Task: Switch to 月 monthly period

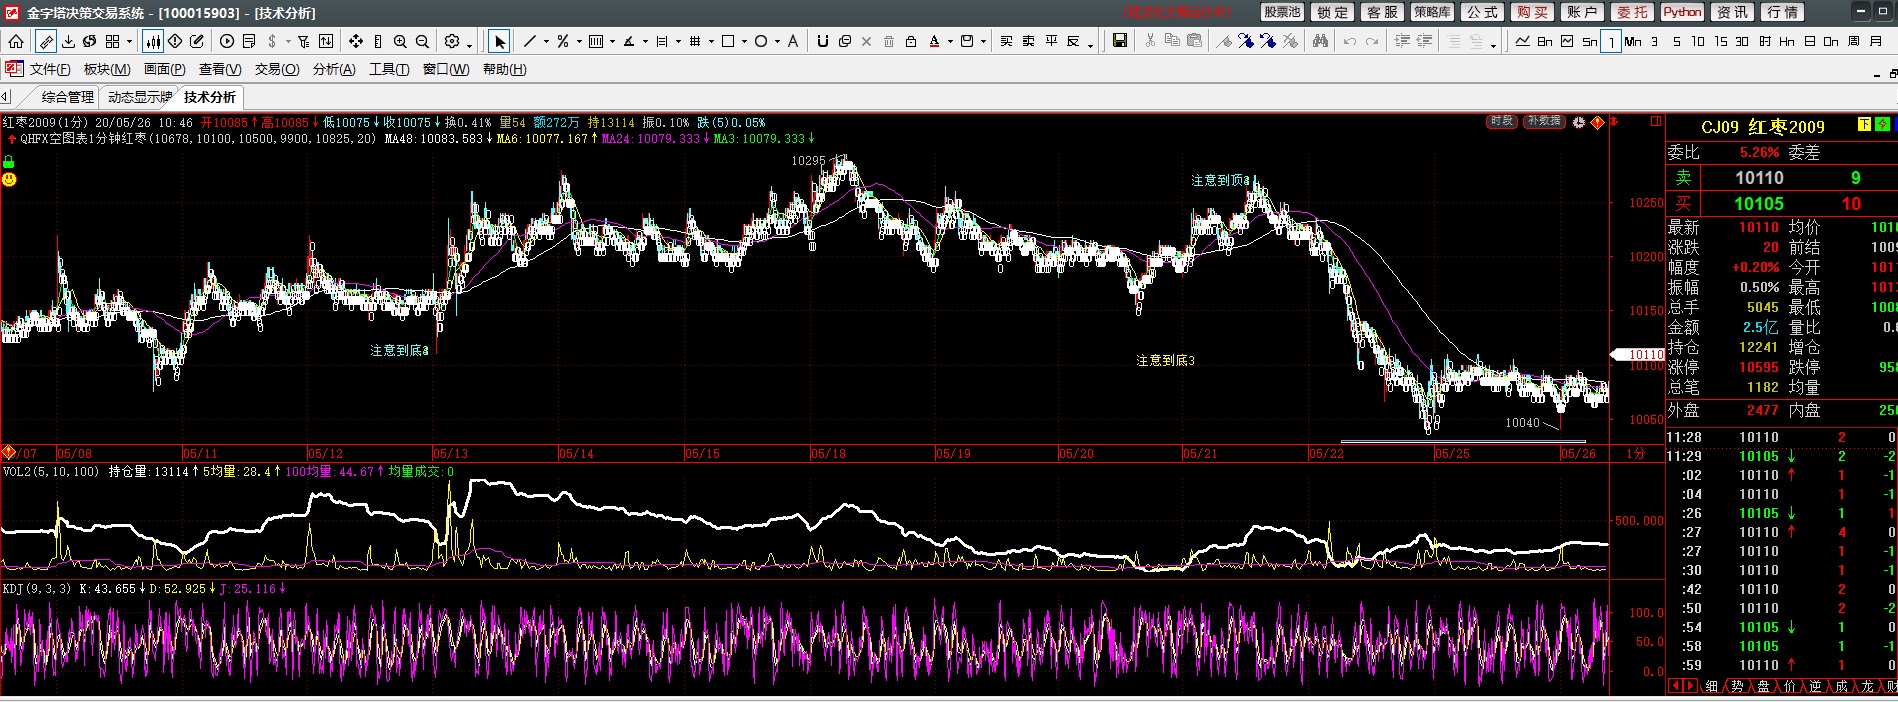Action: coord(1876,41)
